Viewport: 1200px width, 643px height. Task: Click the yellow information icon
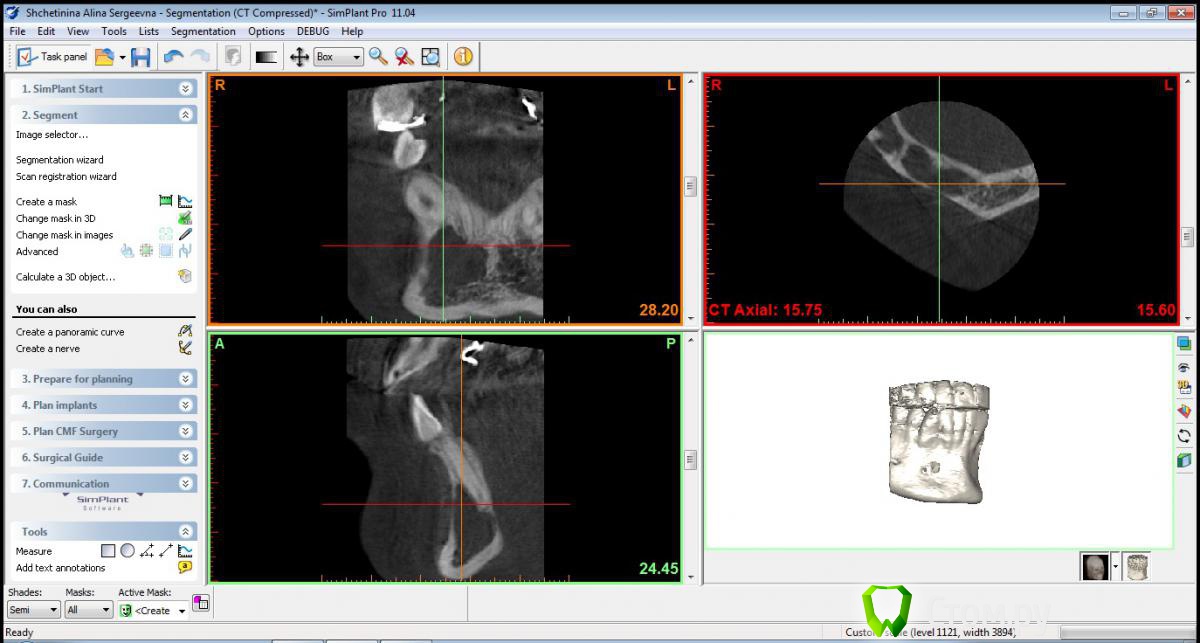tap(462, 57)
